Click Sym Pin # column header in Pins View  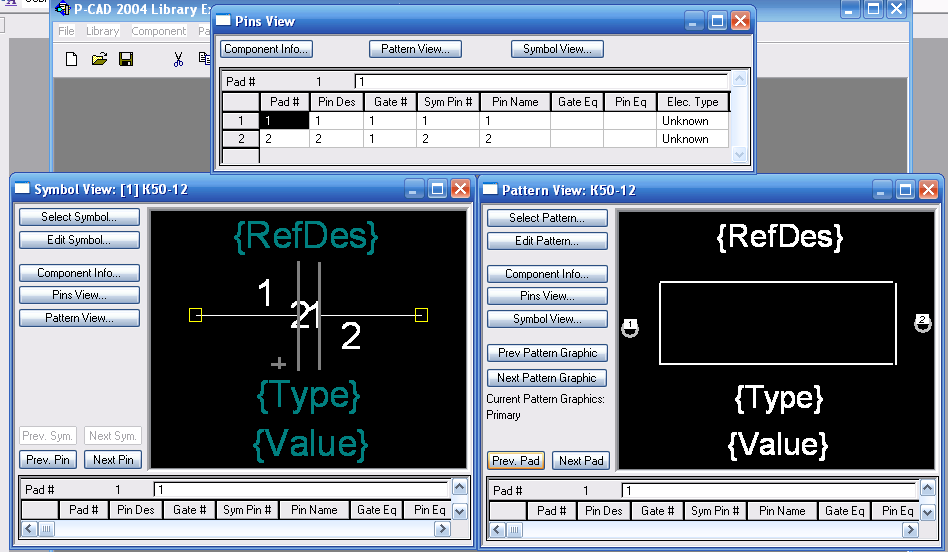tap(448, 102)
